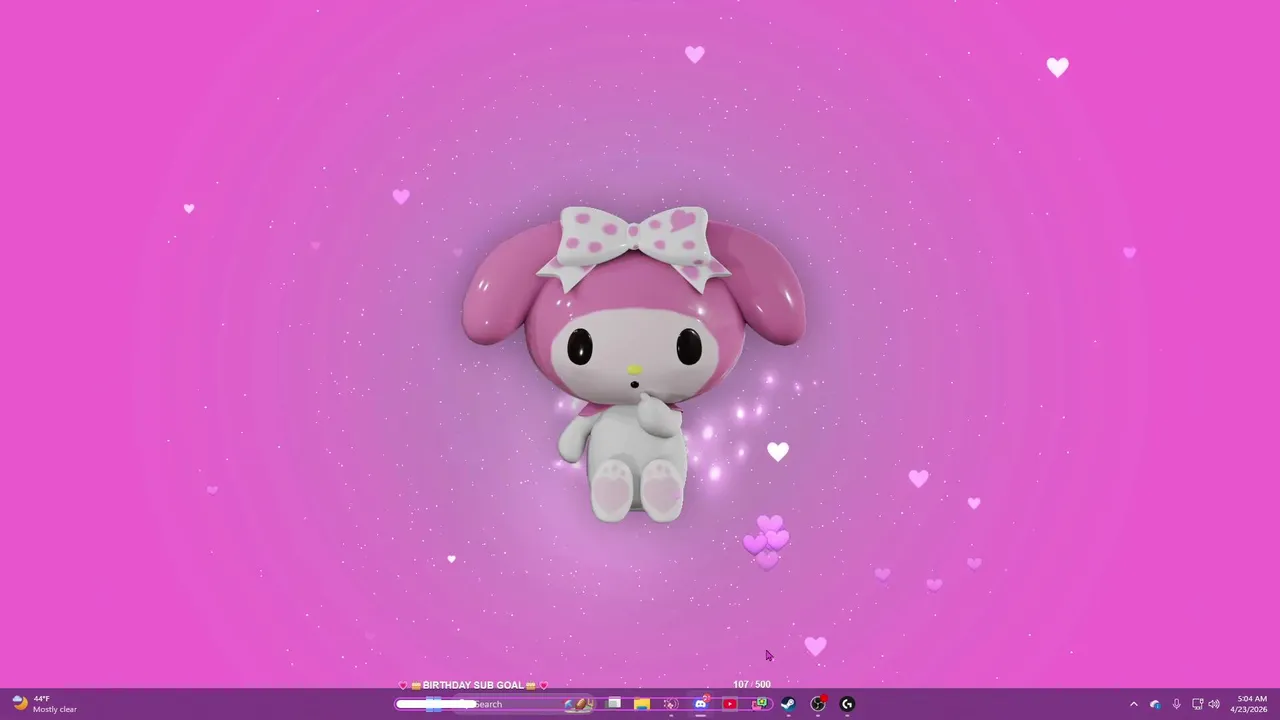The image size is (1280, 720).
Task: Expand the hidden system tray icons
Action: (1133, 704)
